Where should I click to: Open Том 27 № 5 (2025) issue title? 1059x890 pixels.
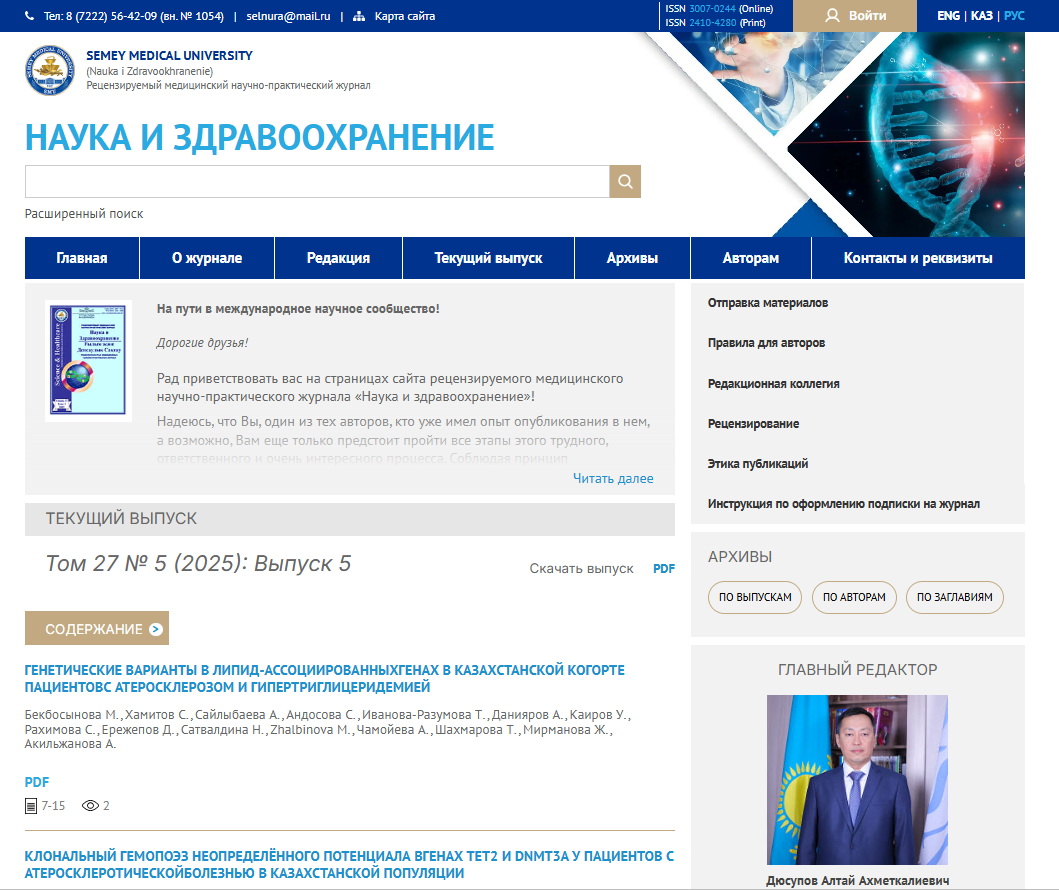(198, 563)
